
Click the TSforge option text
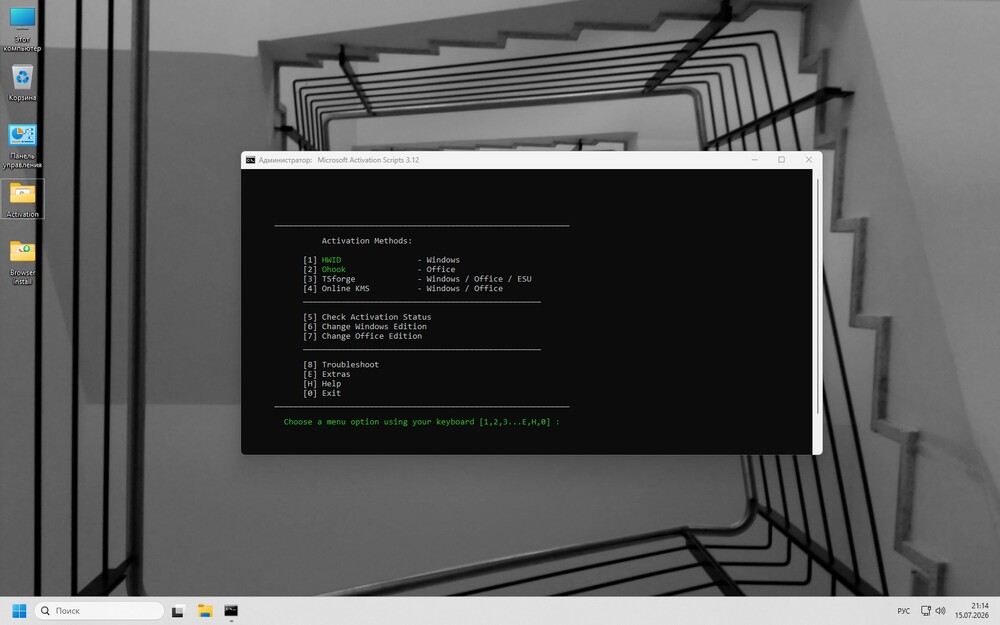click(338, 279)
